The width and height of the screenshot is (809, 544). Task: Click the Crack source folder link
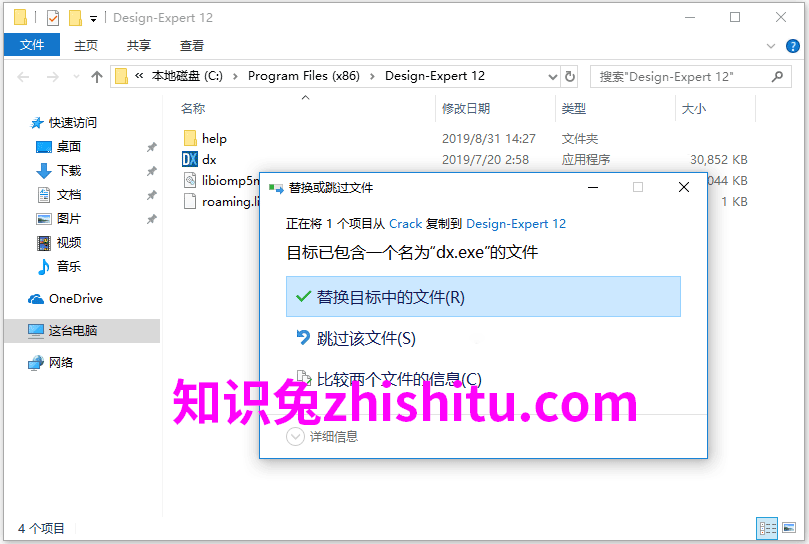point(406,223)
